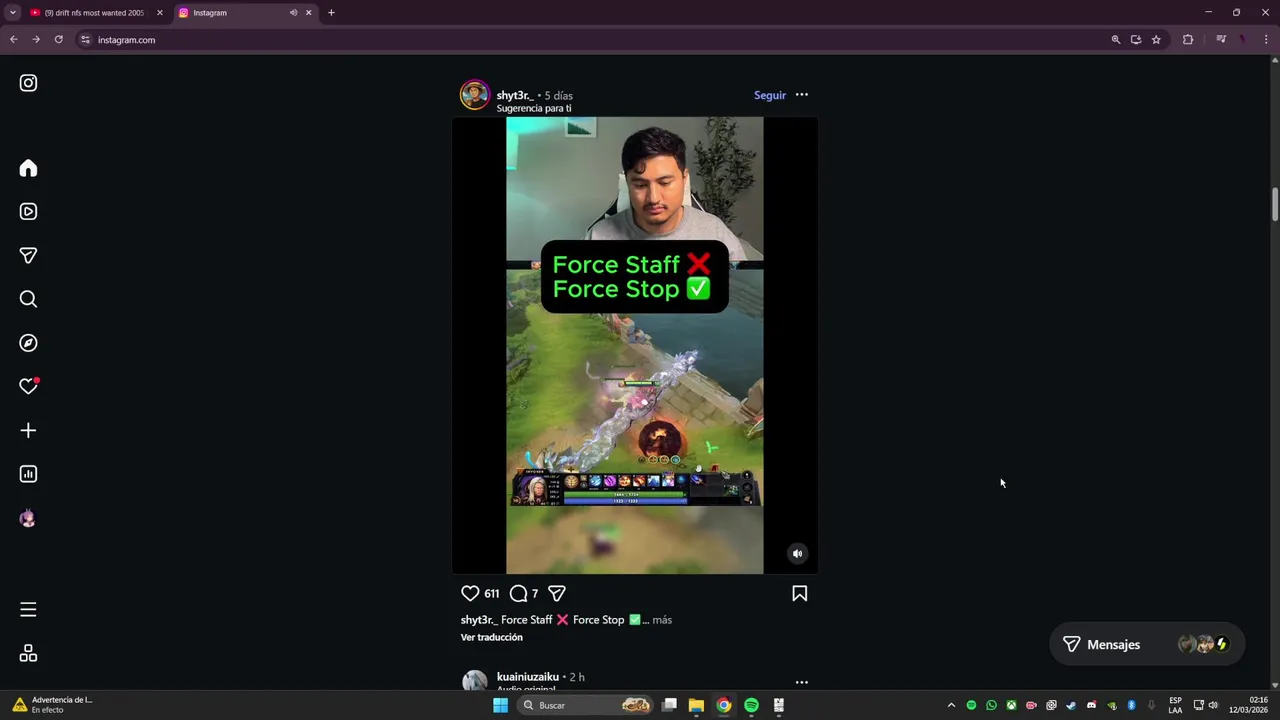1280x720 pixels.
Task: Expand the caption with 'más'
Action: (x=662, y=620)
